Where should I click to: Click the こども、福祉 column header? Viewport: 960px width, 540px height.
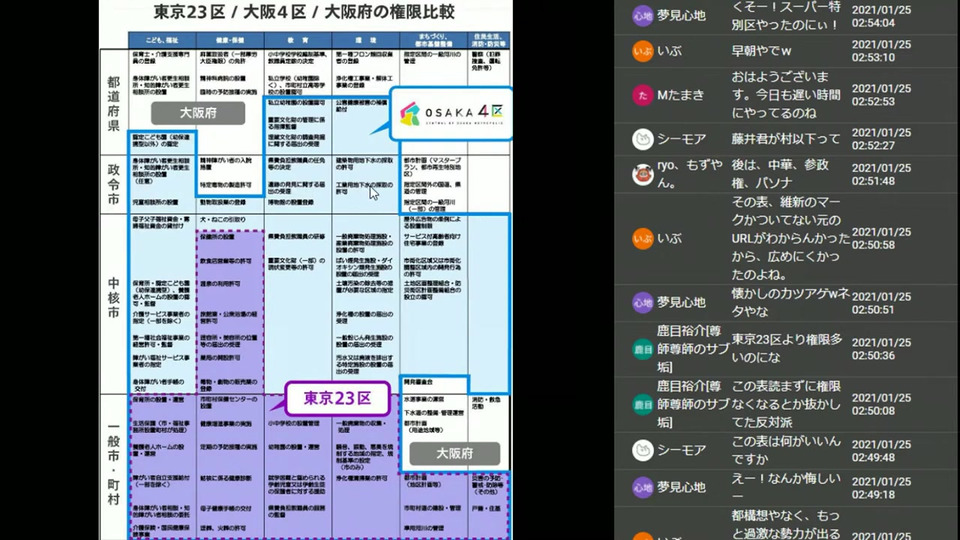pyautogui.click(x=162, y=40)
